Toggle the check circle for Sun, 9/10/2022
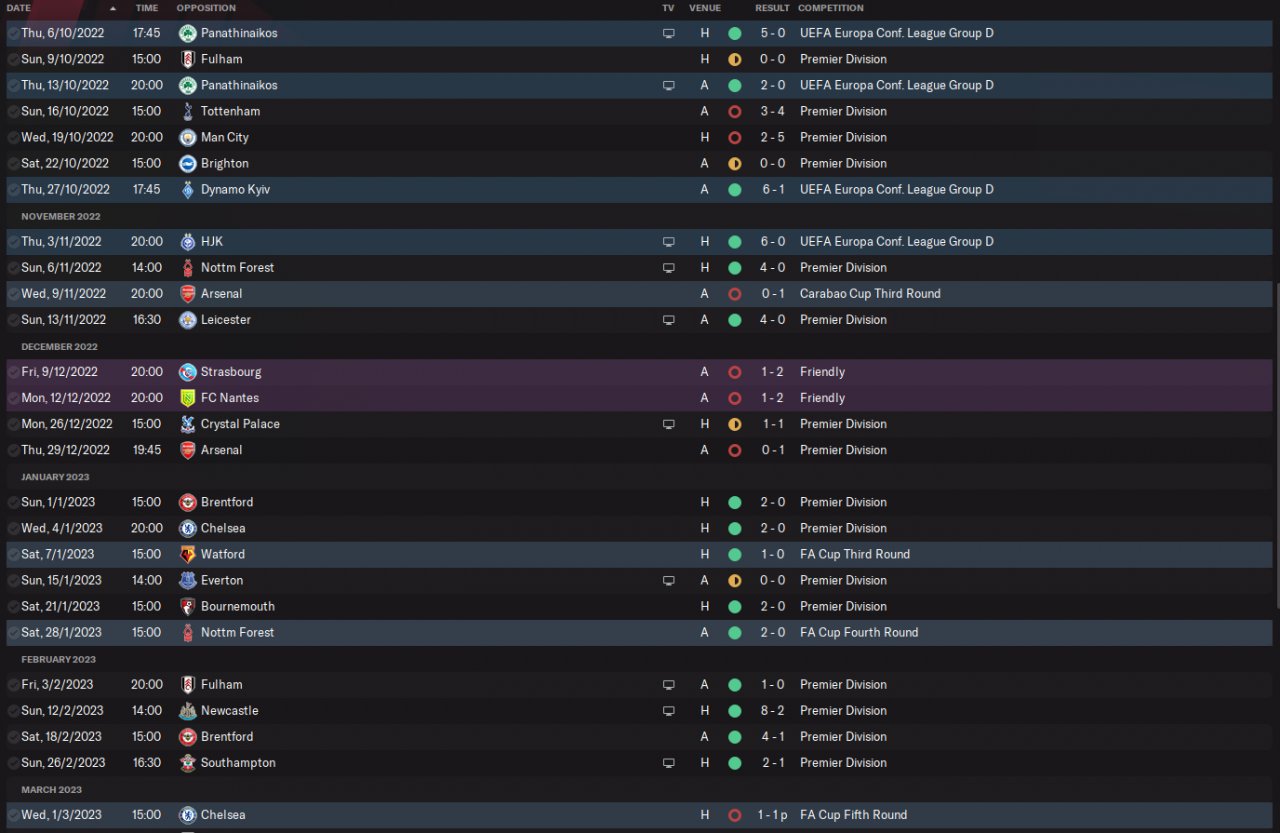1280x833 pixels. (12, 59)
